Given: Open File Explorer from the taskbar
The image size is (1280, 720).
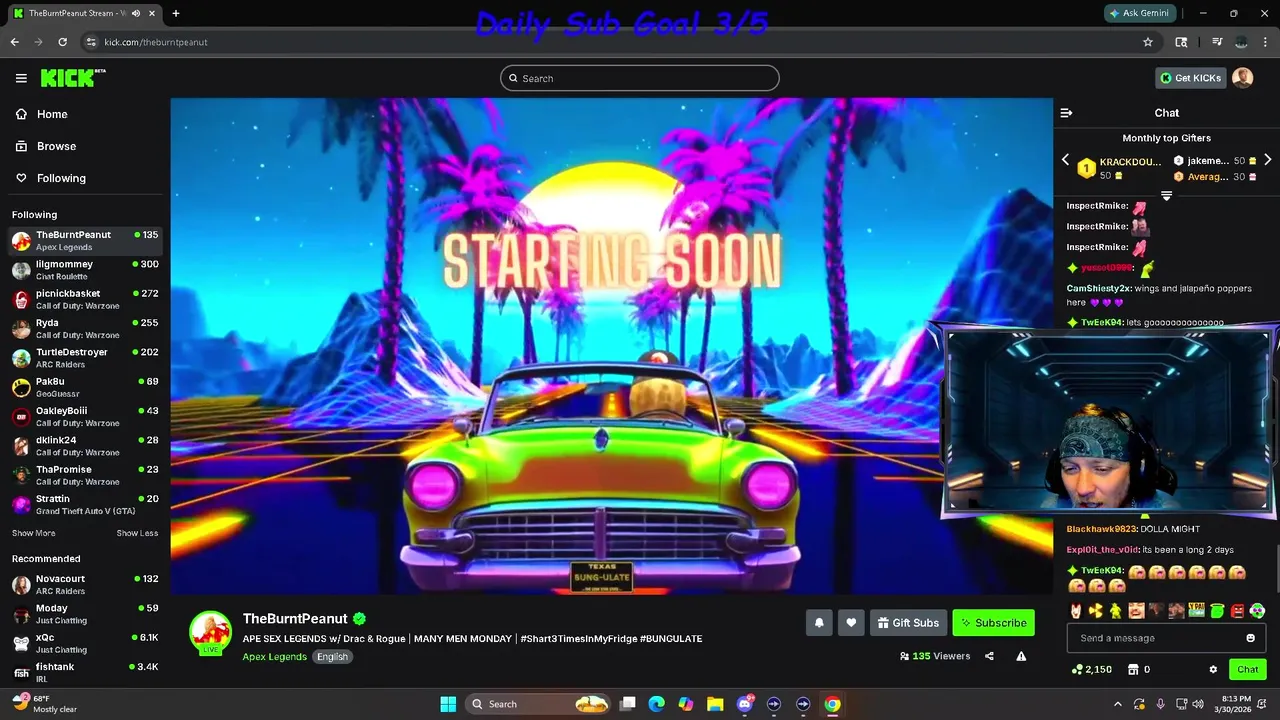Looking at the screenshot, I should [x=715, y=704].
